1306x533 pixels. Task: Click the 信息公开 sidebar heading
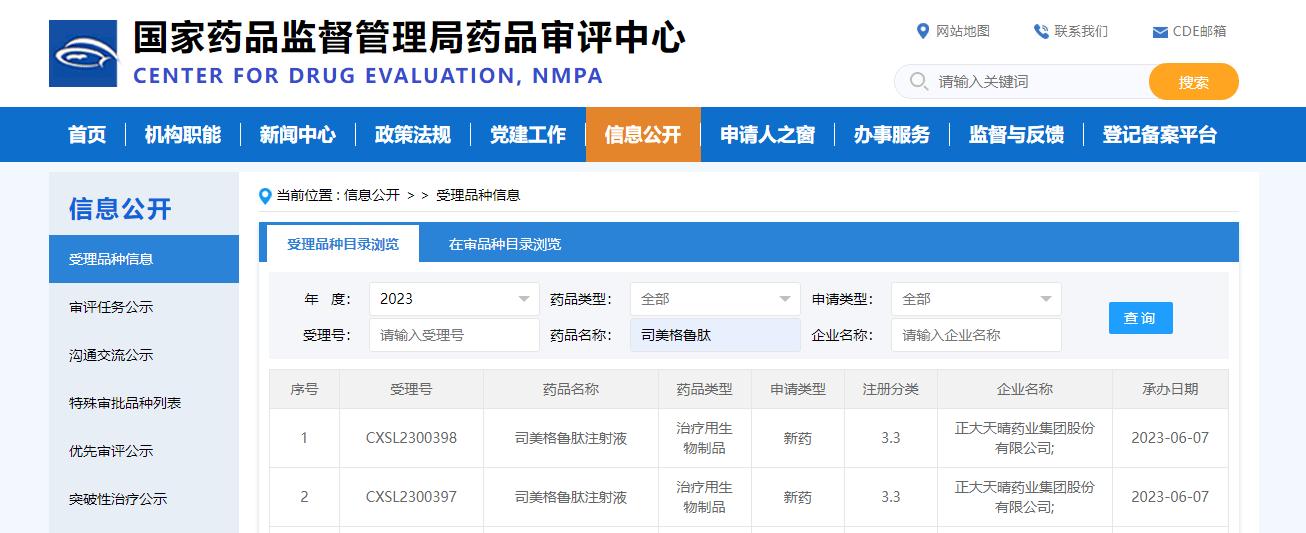[x=120, y=208]
